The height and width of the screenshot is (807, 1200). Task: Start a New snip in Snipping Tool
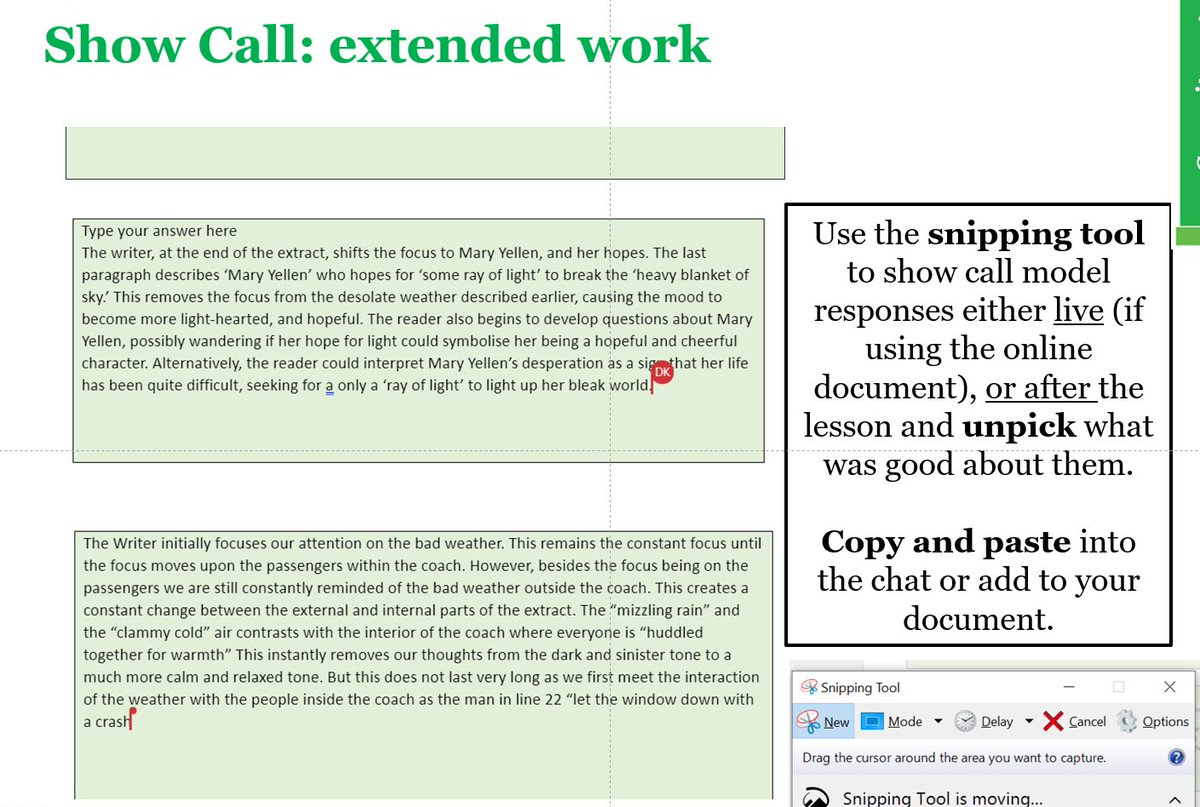coord(824,721)
